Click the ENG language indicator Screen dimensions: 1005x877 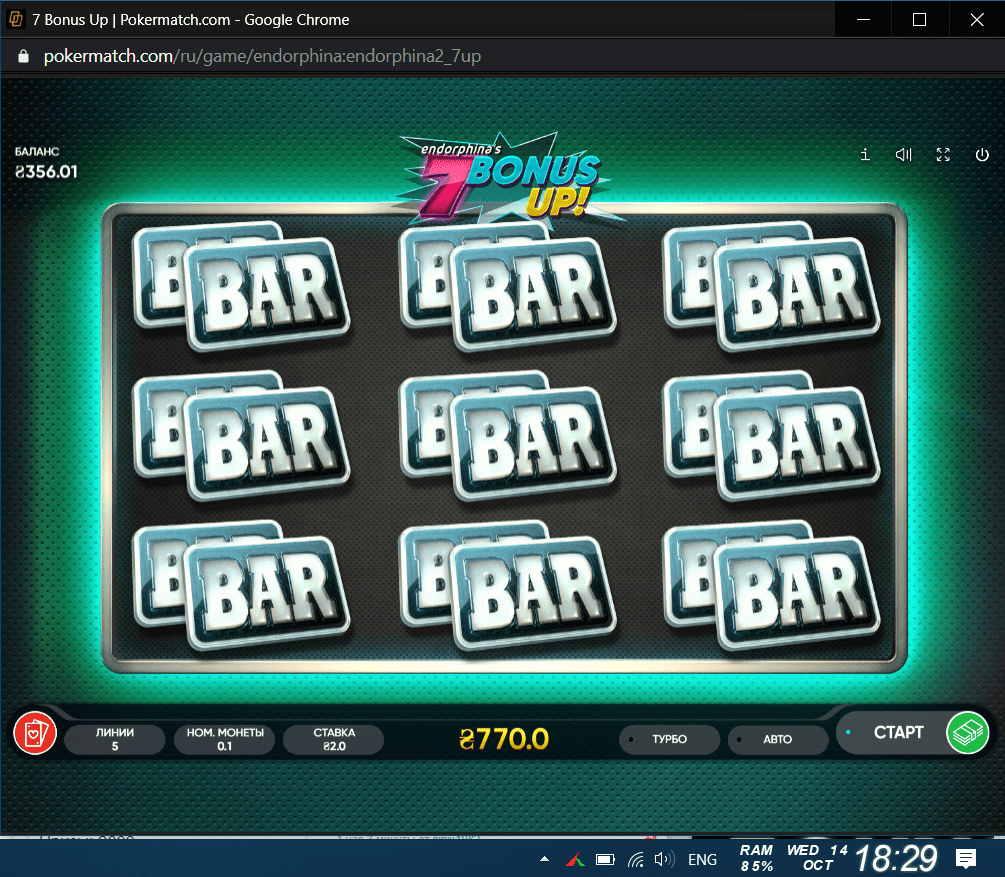tap(702, 859)
